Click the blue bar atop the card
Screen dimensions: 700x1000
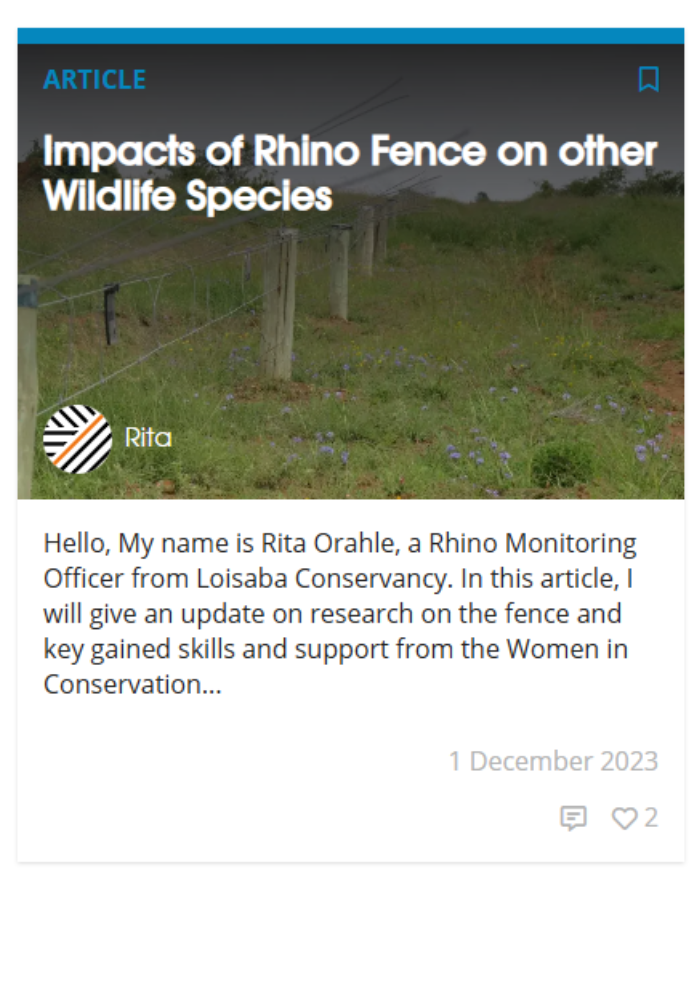click(x=351, y=36)
